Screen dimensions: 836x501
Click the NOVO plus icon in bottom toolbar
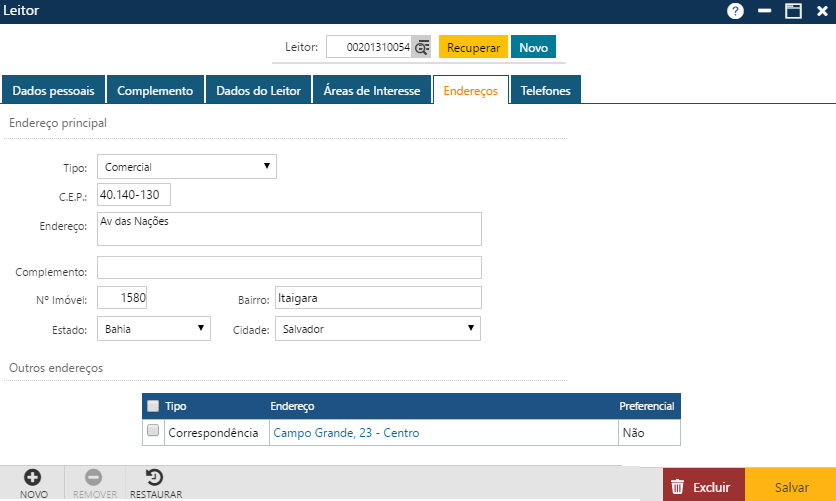[33, 478]
